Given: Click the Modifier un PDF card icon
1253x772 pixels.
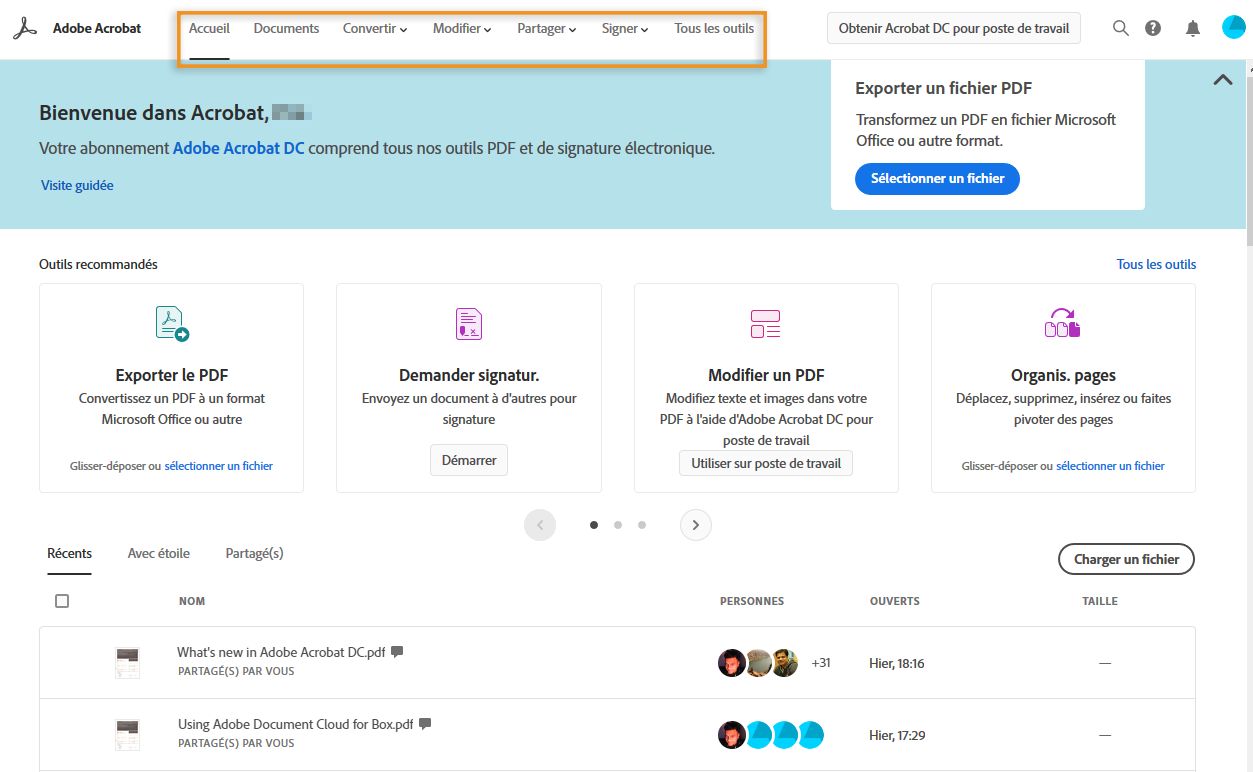Looking at the screenshot, I should point(765,324).
